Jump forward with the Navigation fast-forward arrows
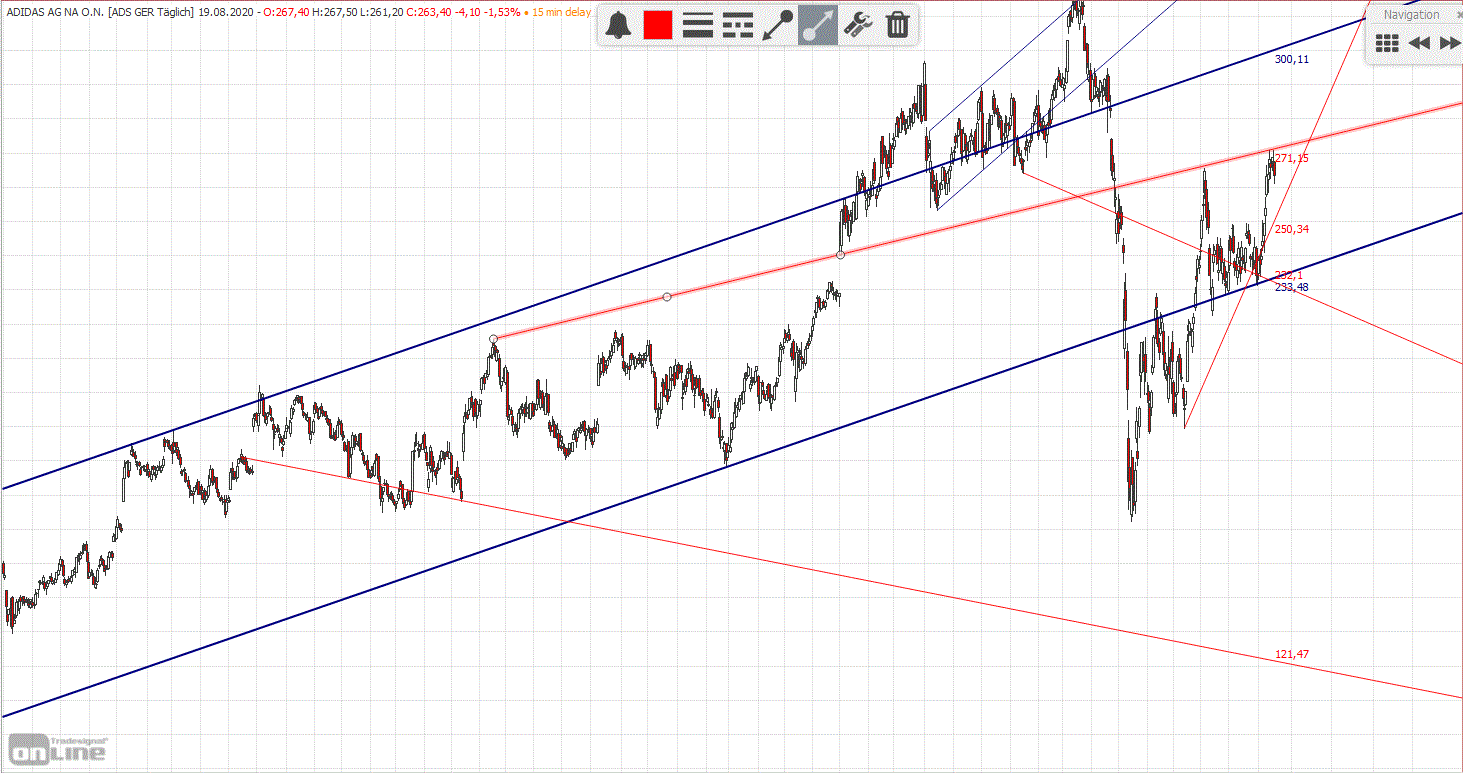The width and height of the screenshot is (1463, 773). pos(1449,43)
